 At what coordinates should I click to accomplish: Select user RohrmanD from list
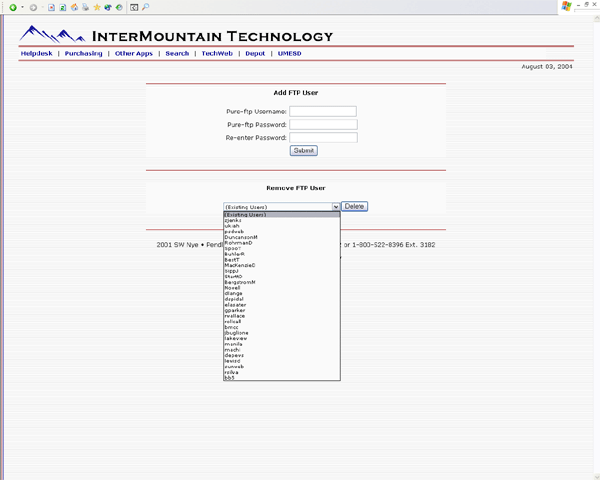pyautogui.click(x=282, y=243)
